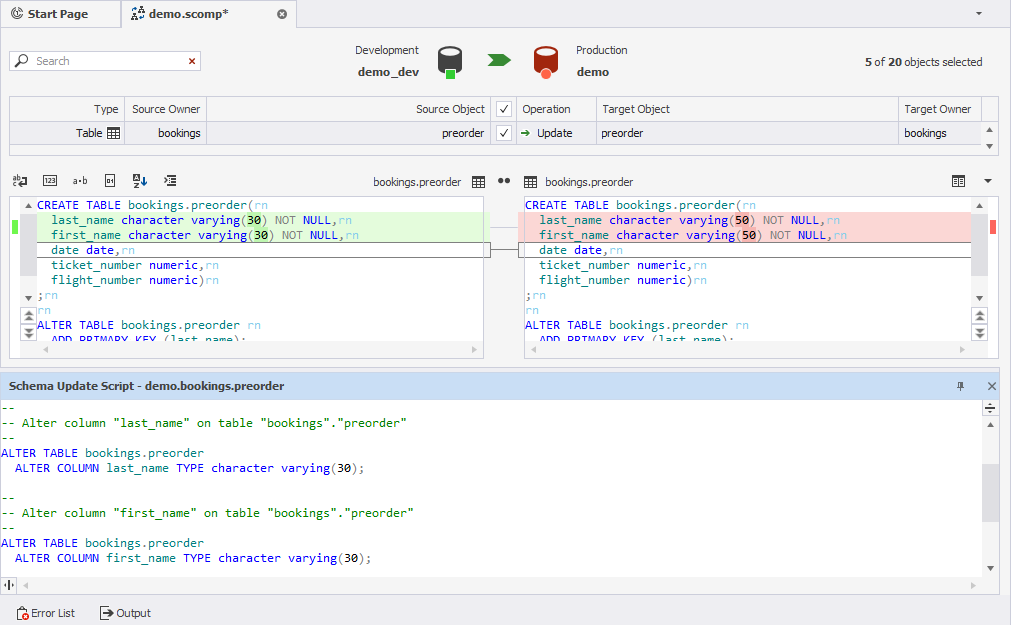Click the splitter toggle icon at script bottom-left
Screen dimensions: 1011x625
coord(9,585)
